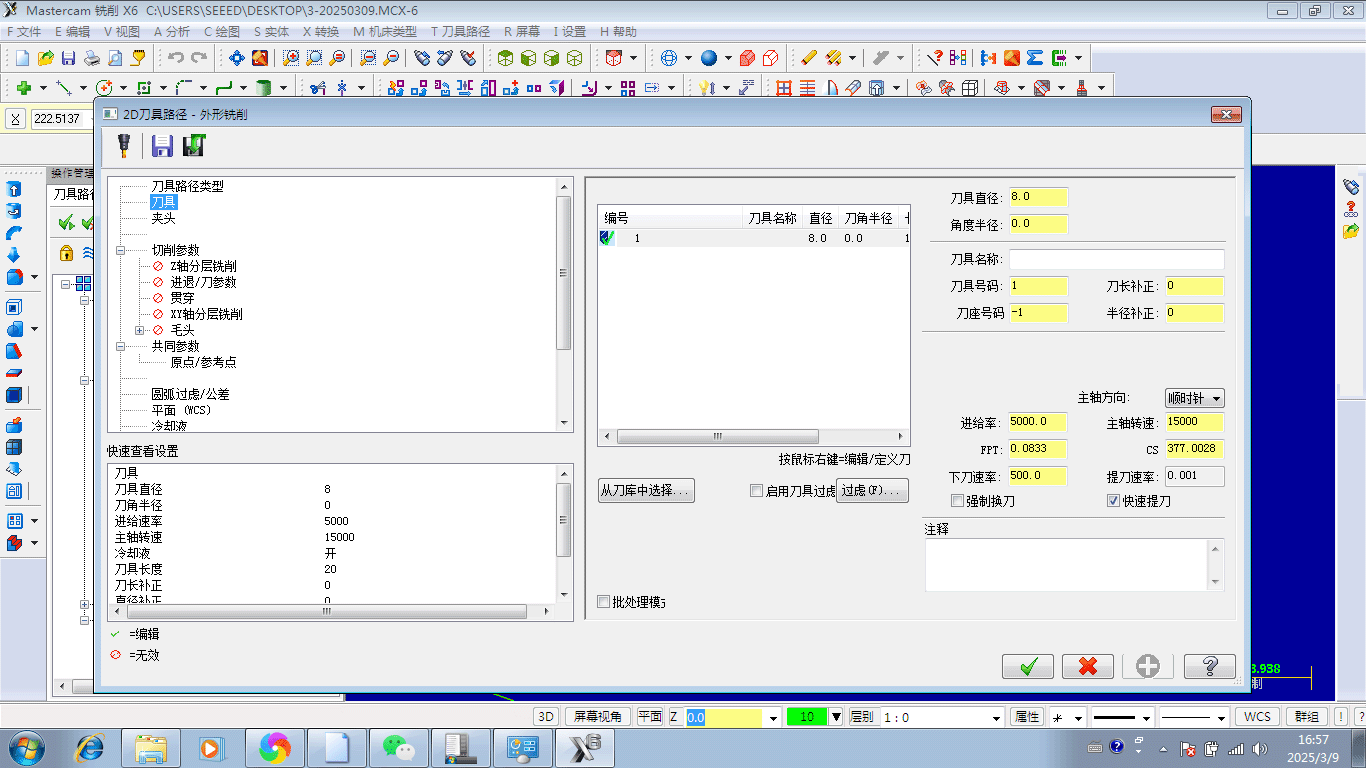Collapse the 切削参数 tree node
1366x768 pixels.
[120, 250]
